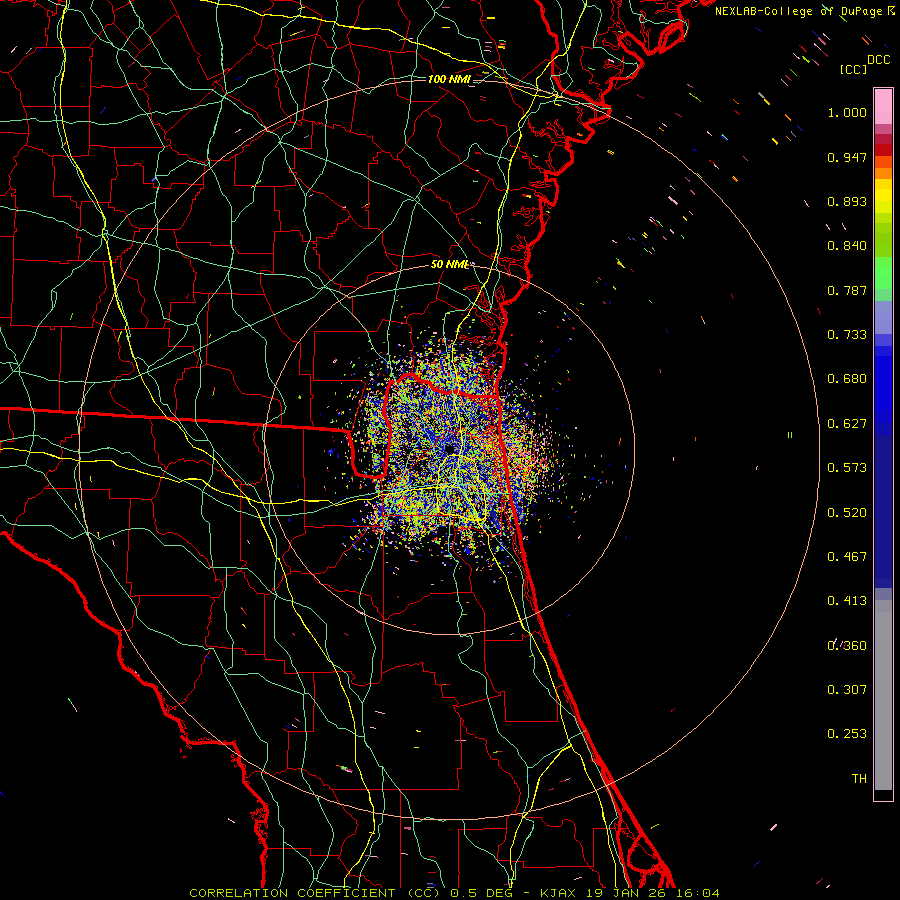Pick the yellow segment of the color bar
The width and height of the screenshot is (900, 900).
click(883, 196)
